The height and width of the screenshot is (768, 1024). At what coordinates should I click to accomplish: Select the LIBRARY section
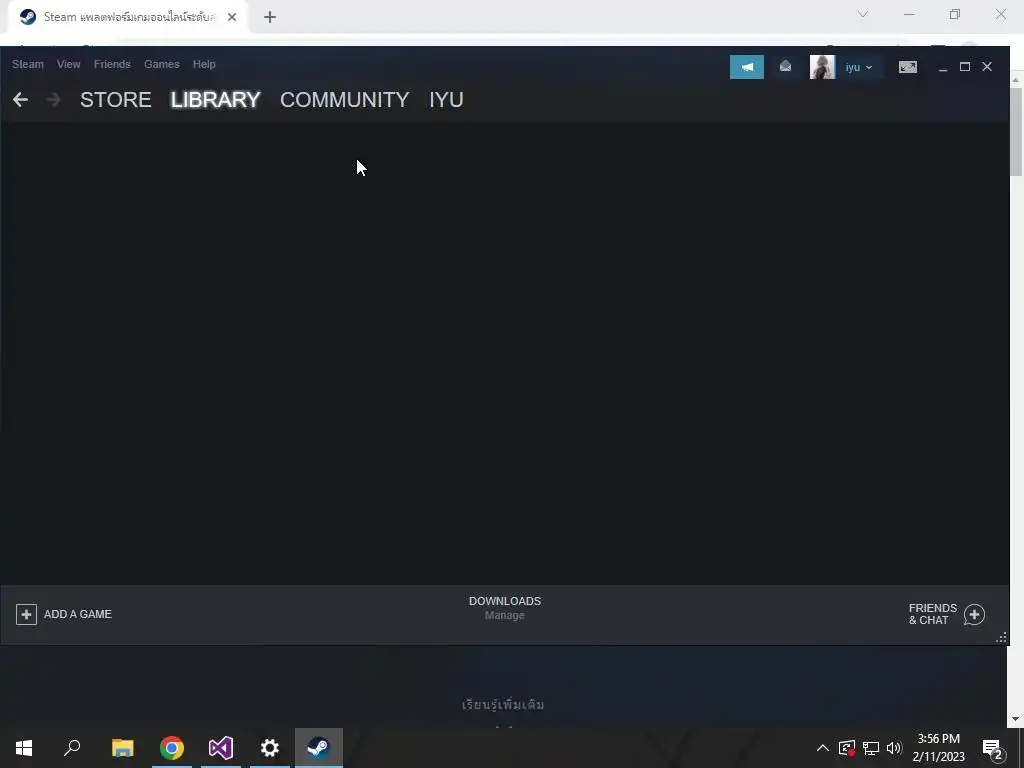tap(216, 99)
